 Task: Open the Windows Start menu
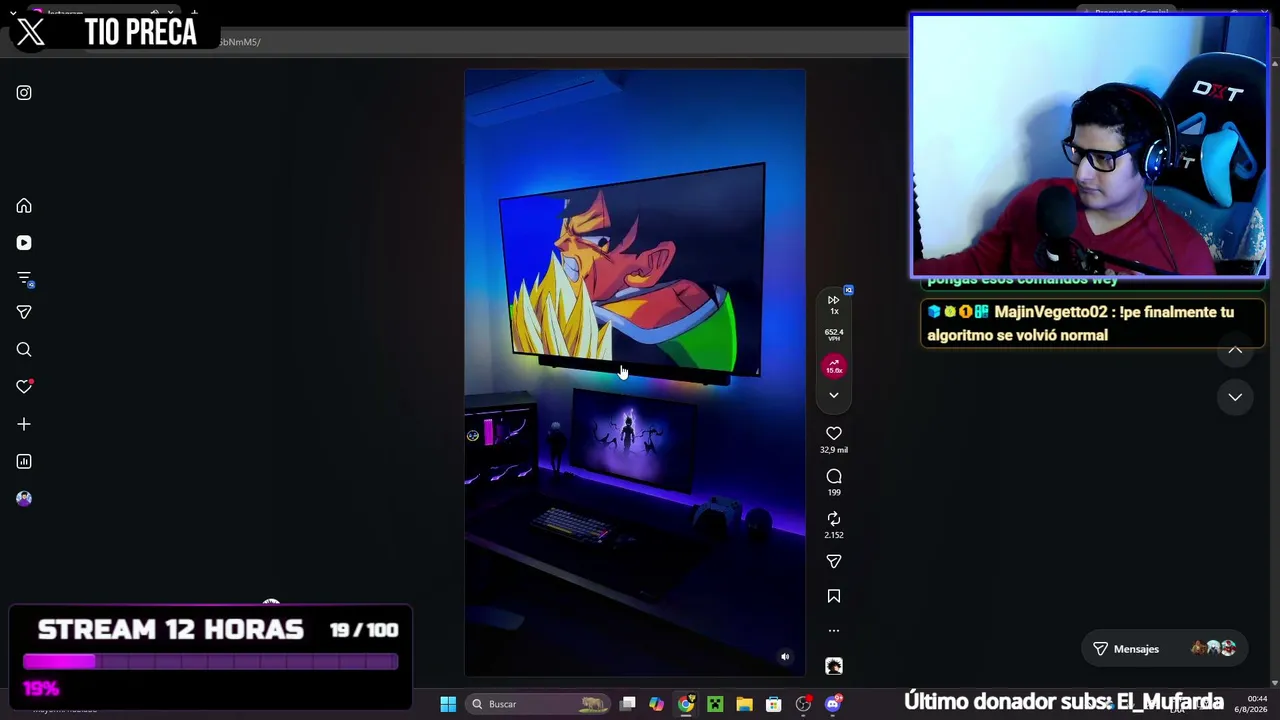(x=448, y=704)
